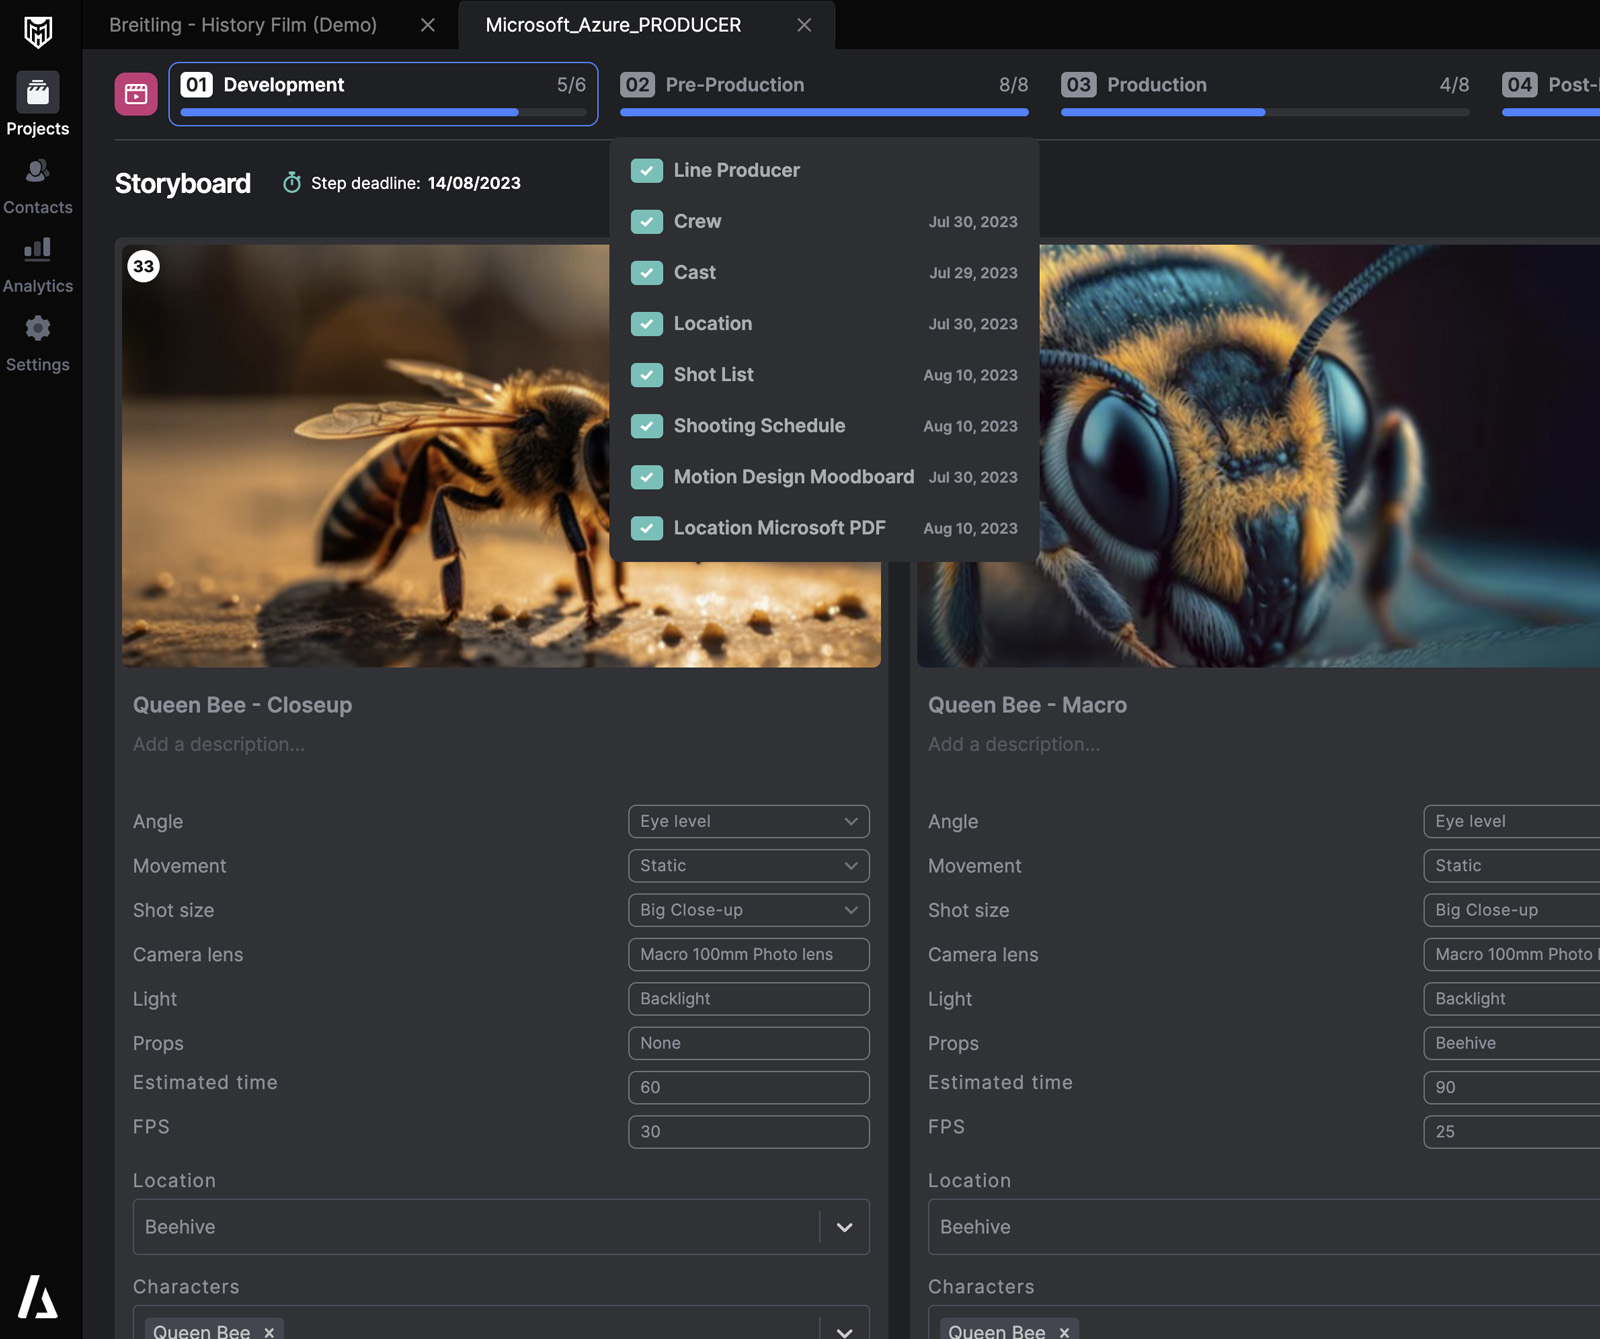Image resolution: width=1600 pixels, height=1339 pixels.
Task: Open the Shot size Big Close-up dropdown
Action: click(748, 910)
